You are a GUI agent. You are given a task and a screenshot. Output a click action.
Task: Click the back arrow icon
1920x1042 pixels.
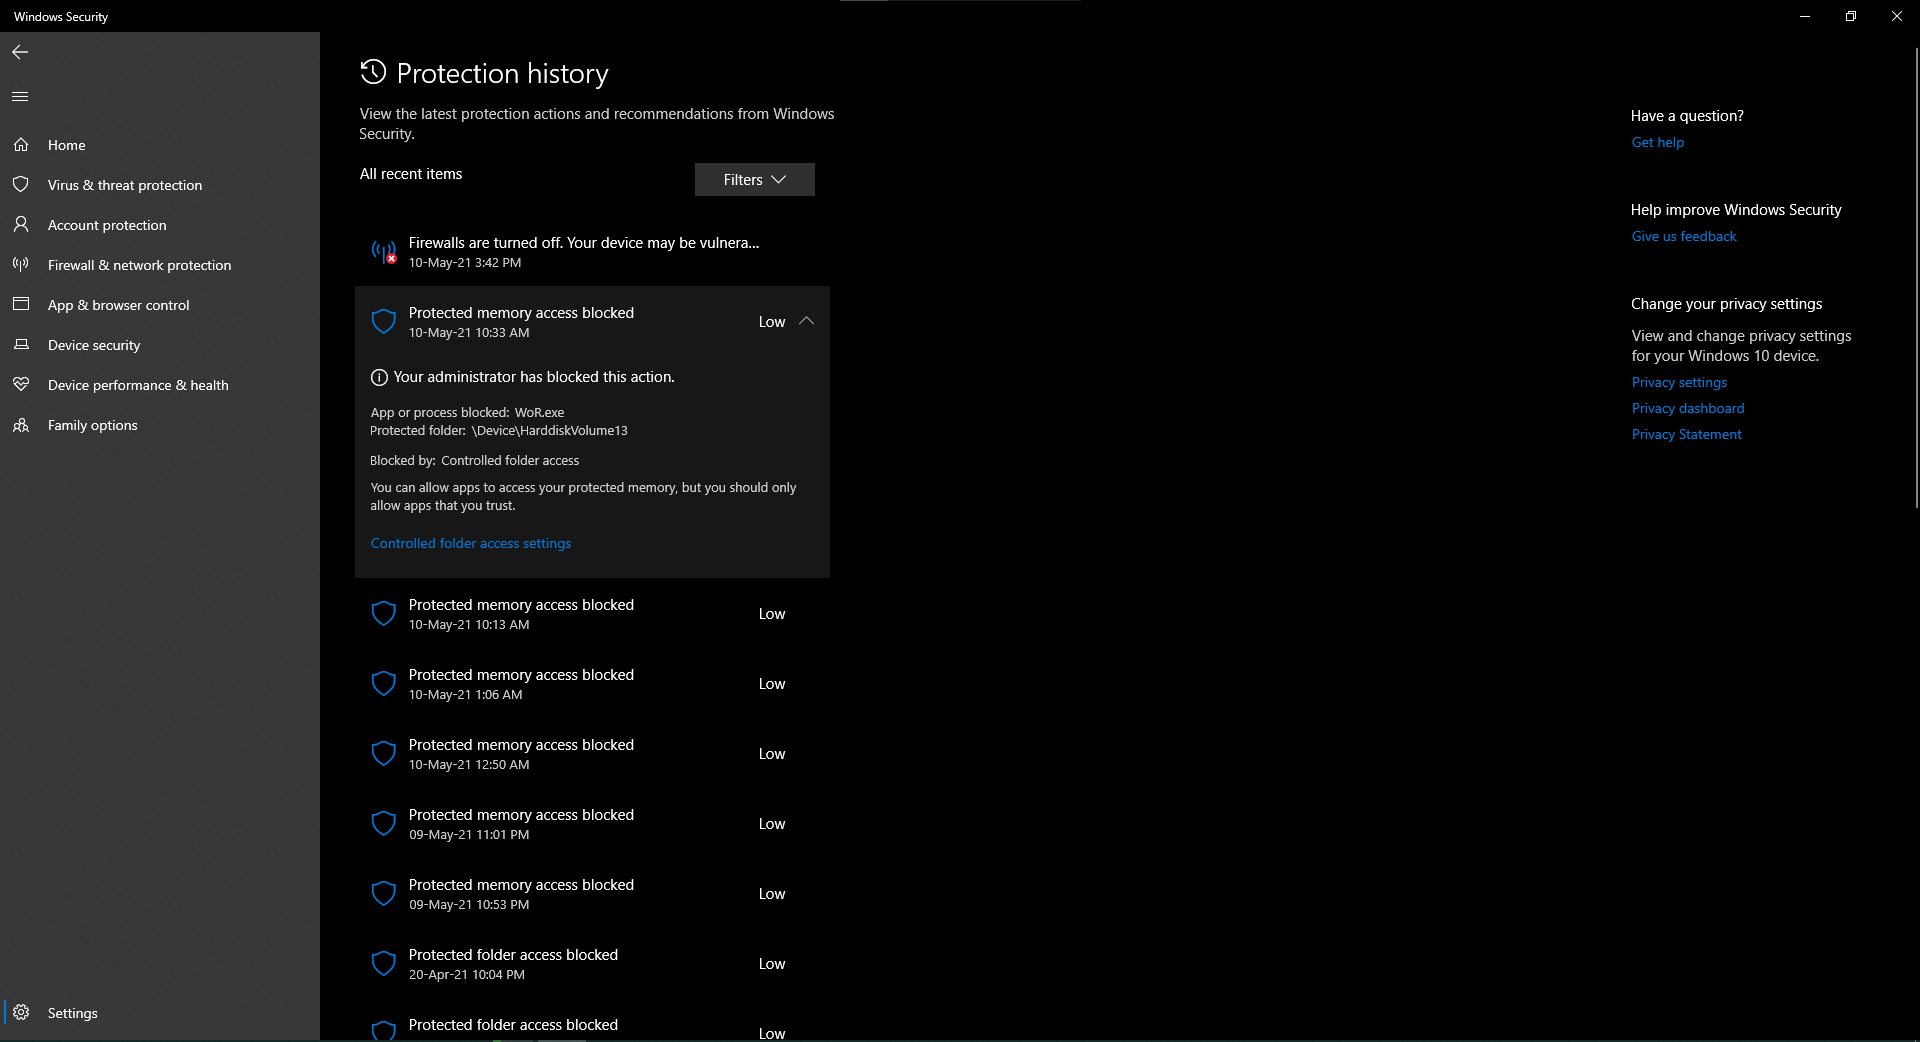pos(20,52)
